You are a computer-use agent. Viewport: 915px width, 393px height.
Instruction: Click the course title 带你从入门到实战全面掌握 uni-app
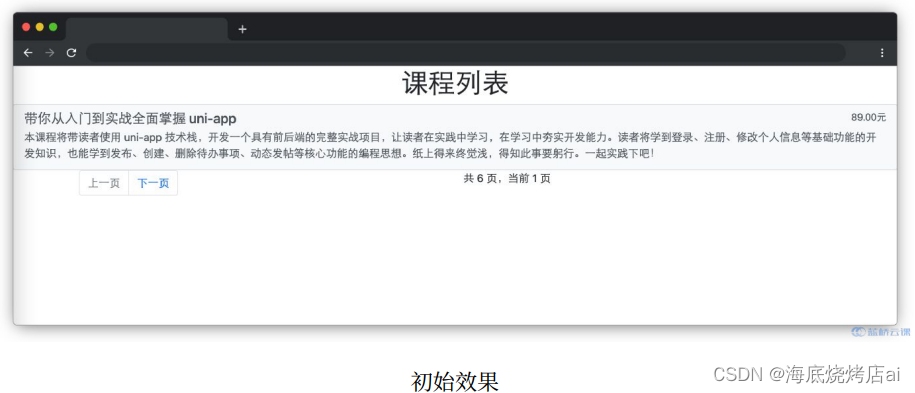coord(130,119)
